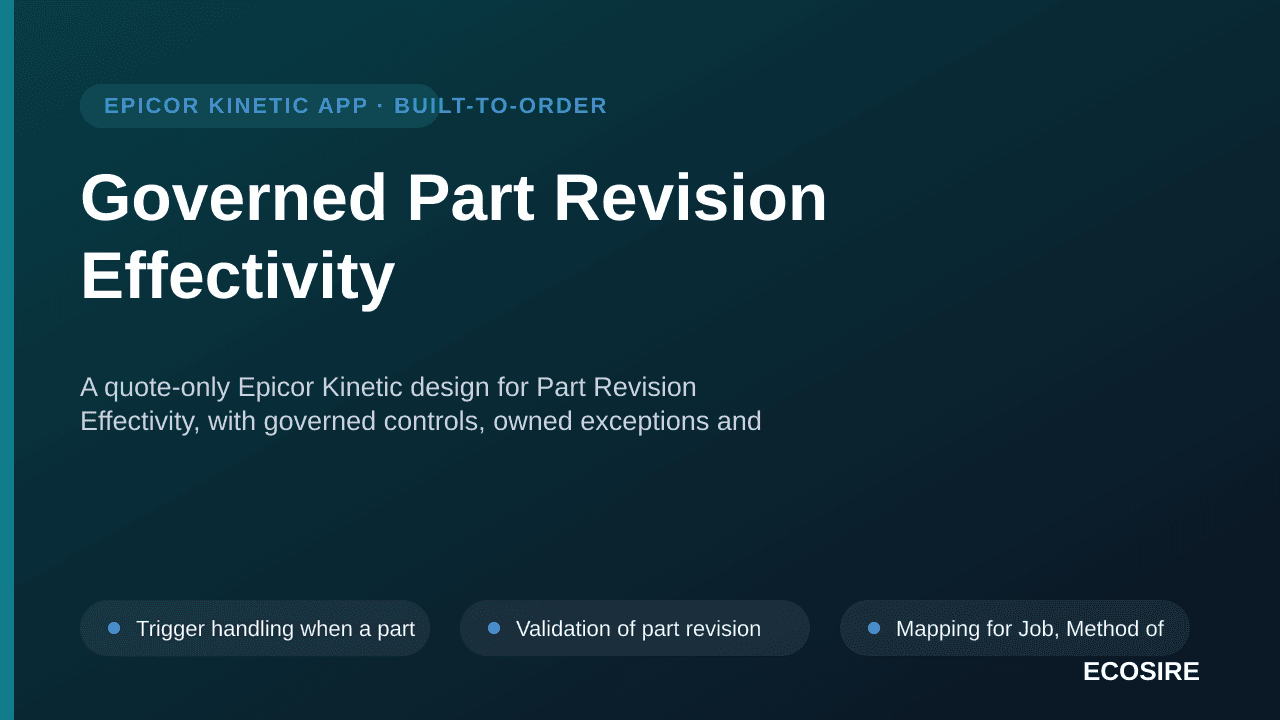
Task: Click bullet dot beside Validation of part revision
Action: point(494,628)
